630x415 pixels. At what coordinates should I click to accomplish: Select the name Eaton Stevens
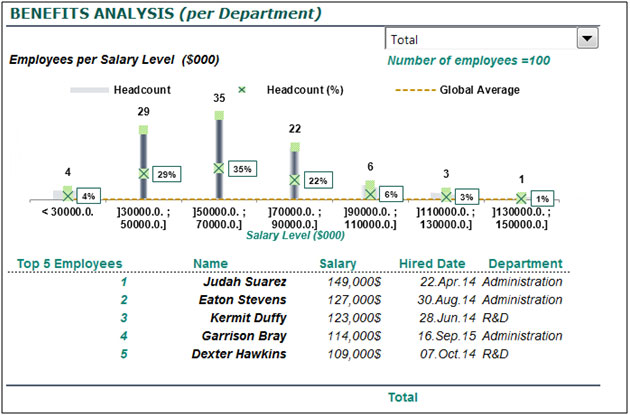tap(243, 300)
